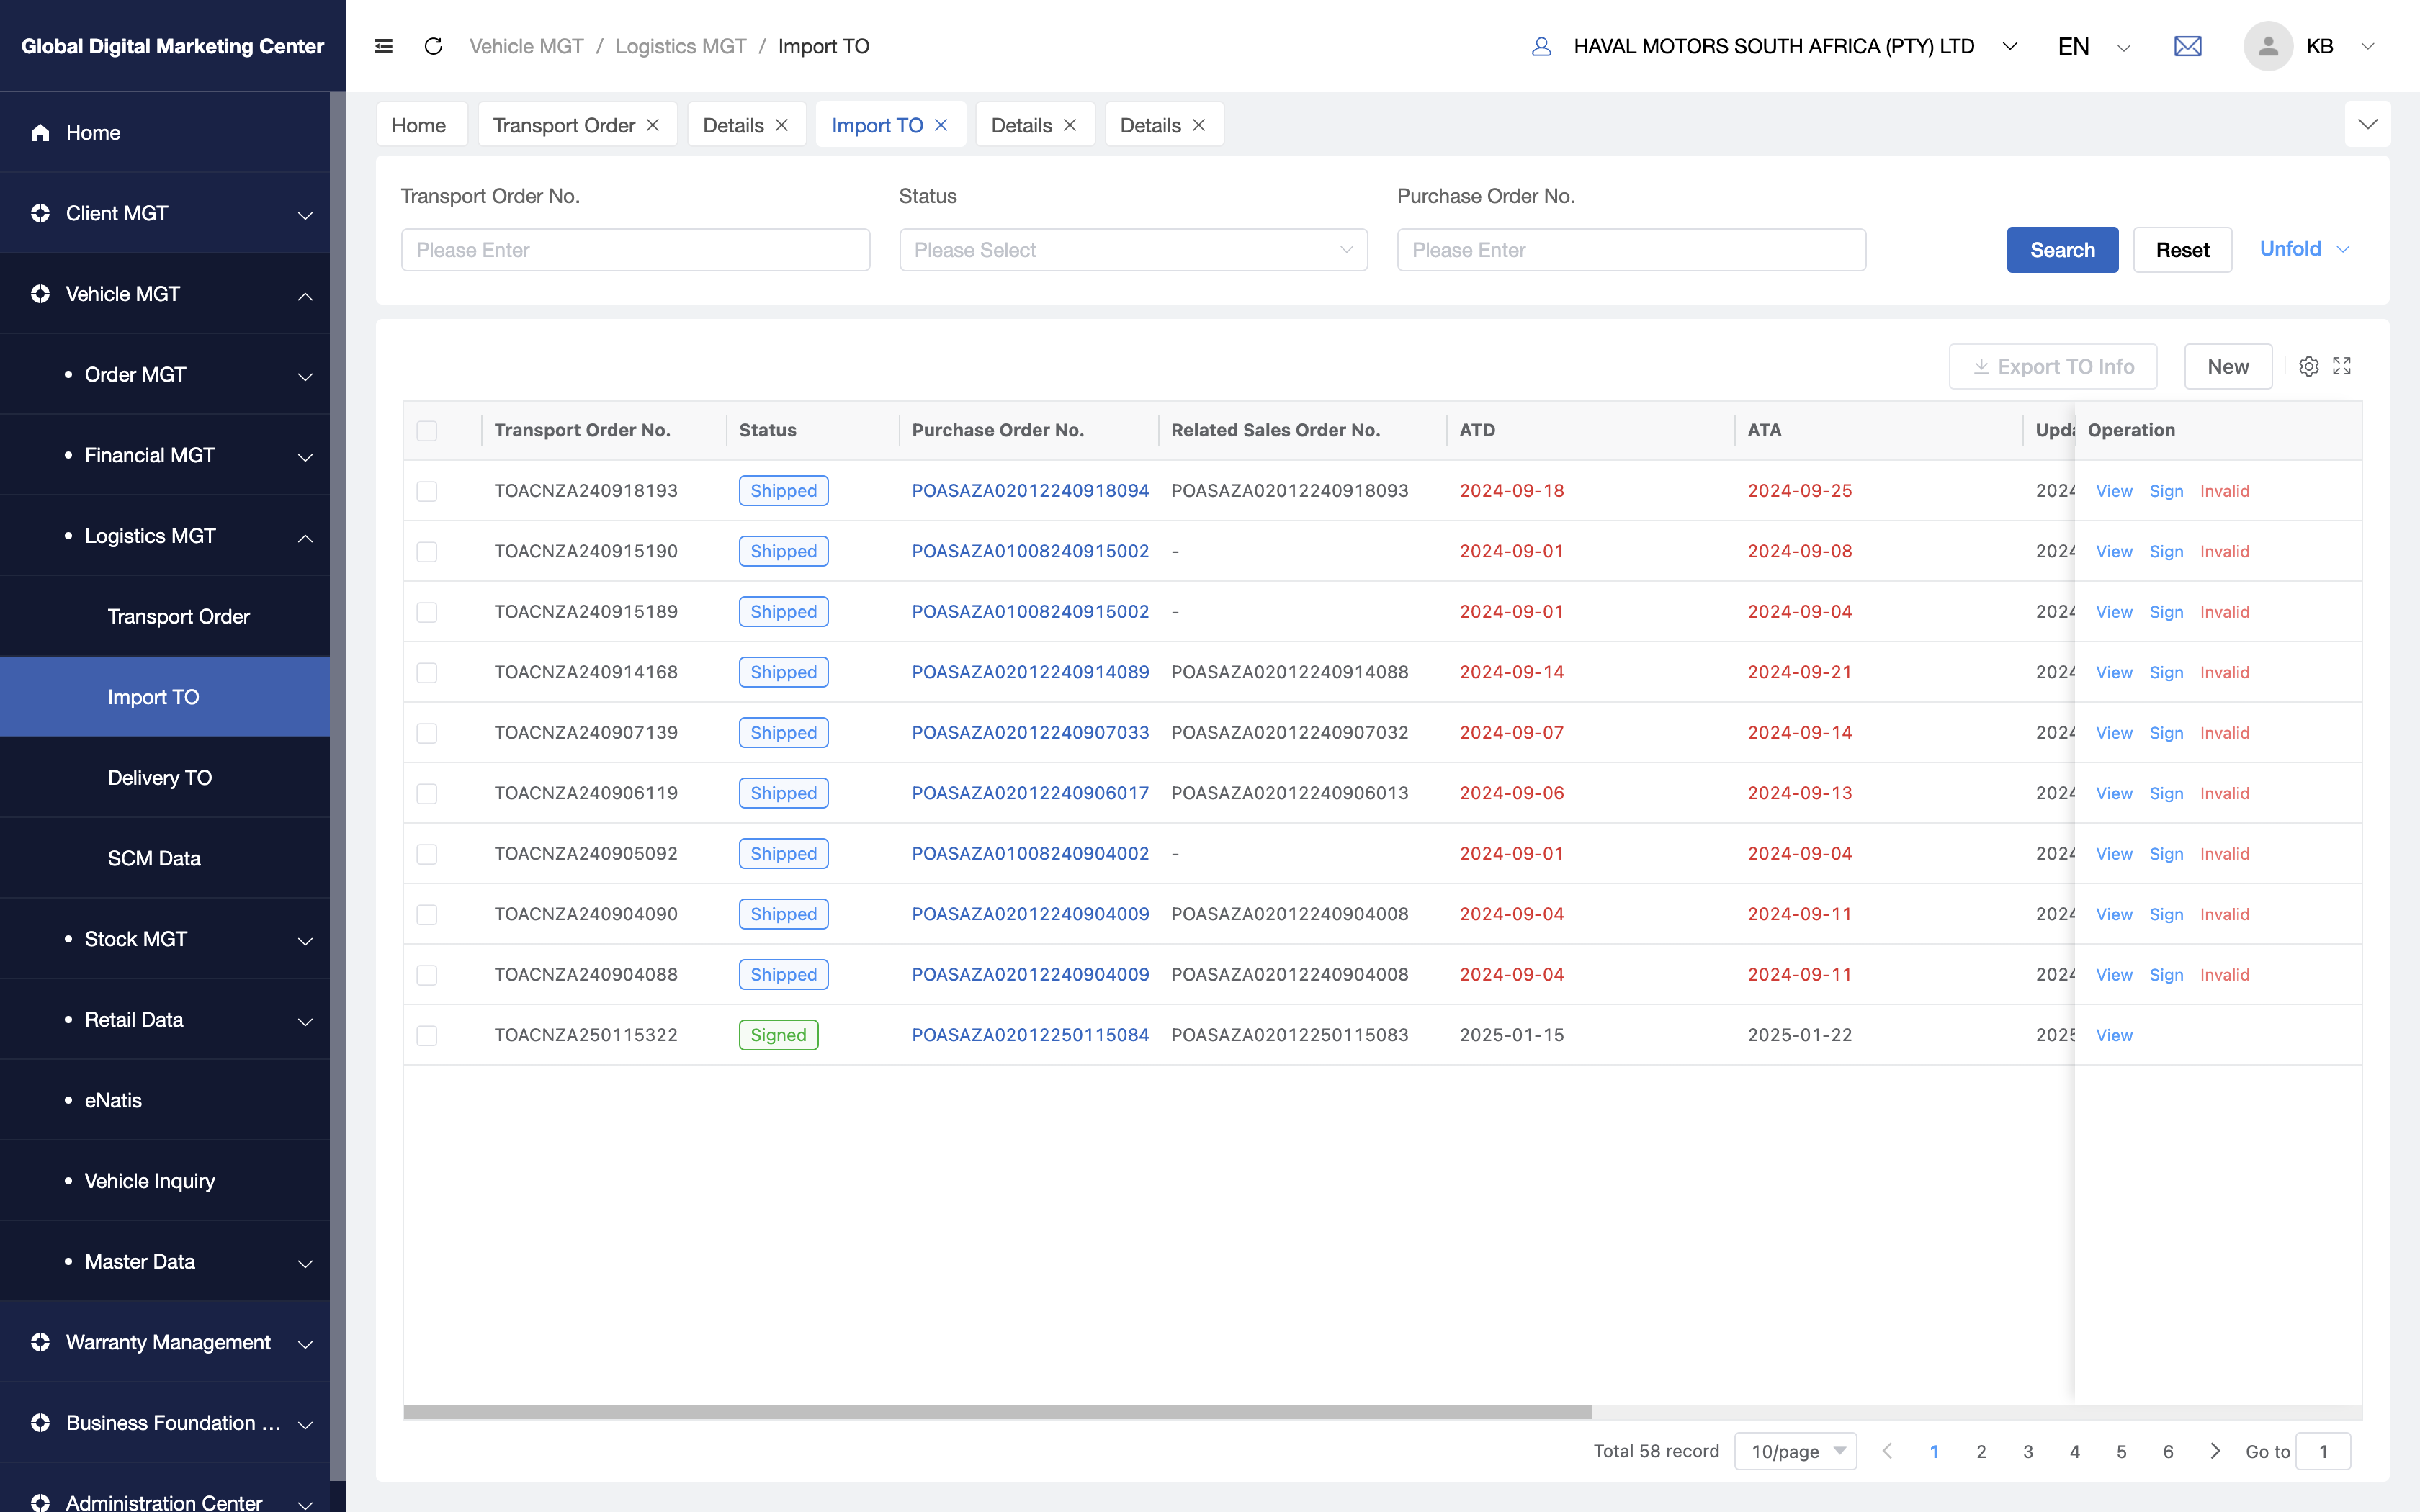Focus Purchase Order No. input field

click(1631, 250)
